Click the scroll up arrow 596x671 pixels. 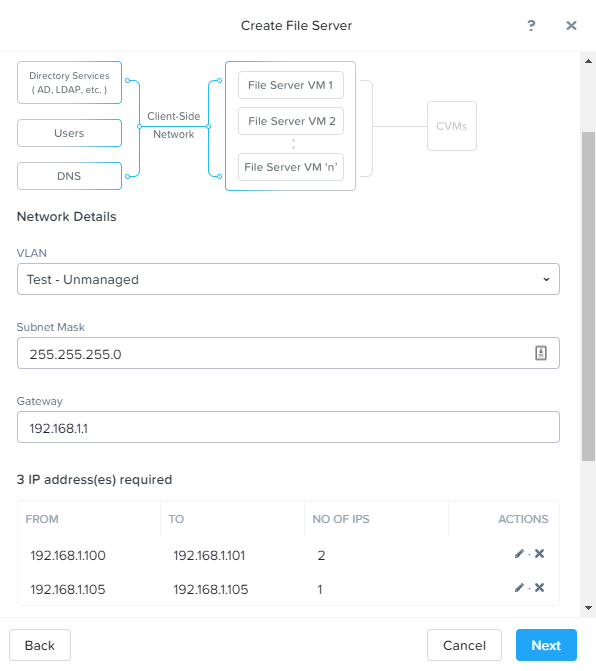pos(588,61)
